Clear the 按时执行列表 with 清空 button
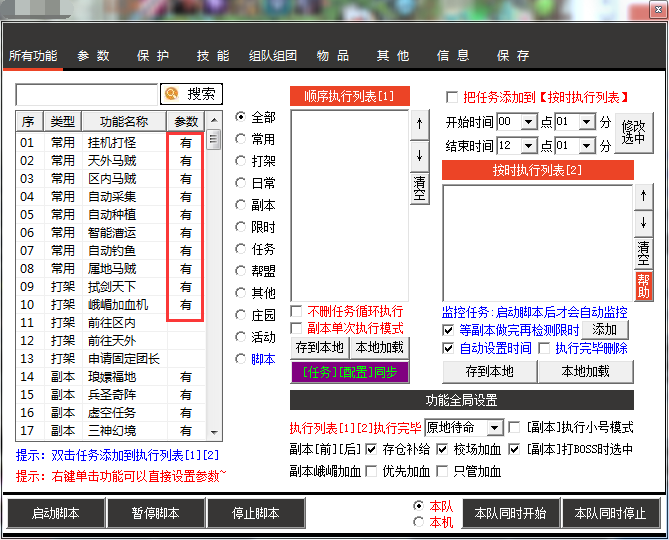669x540 pixels. [643, 253]
